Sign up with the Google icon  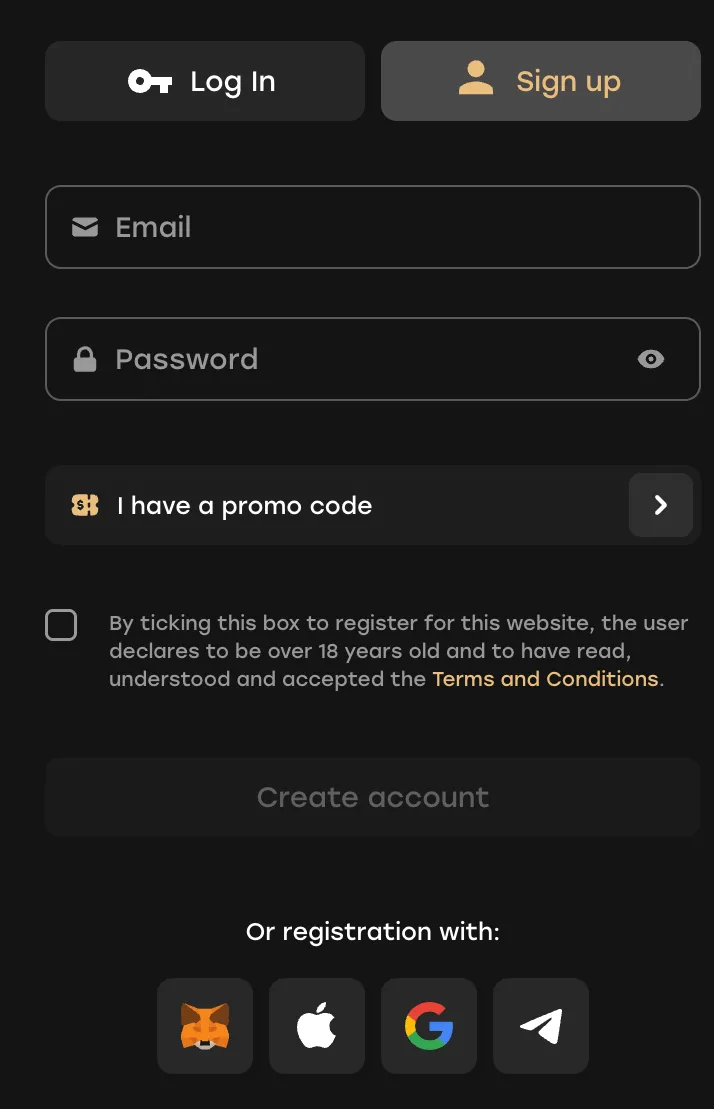(x=428, y=1025)
